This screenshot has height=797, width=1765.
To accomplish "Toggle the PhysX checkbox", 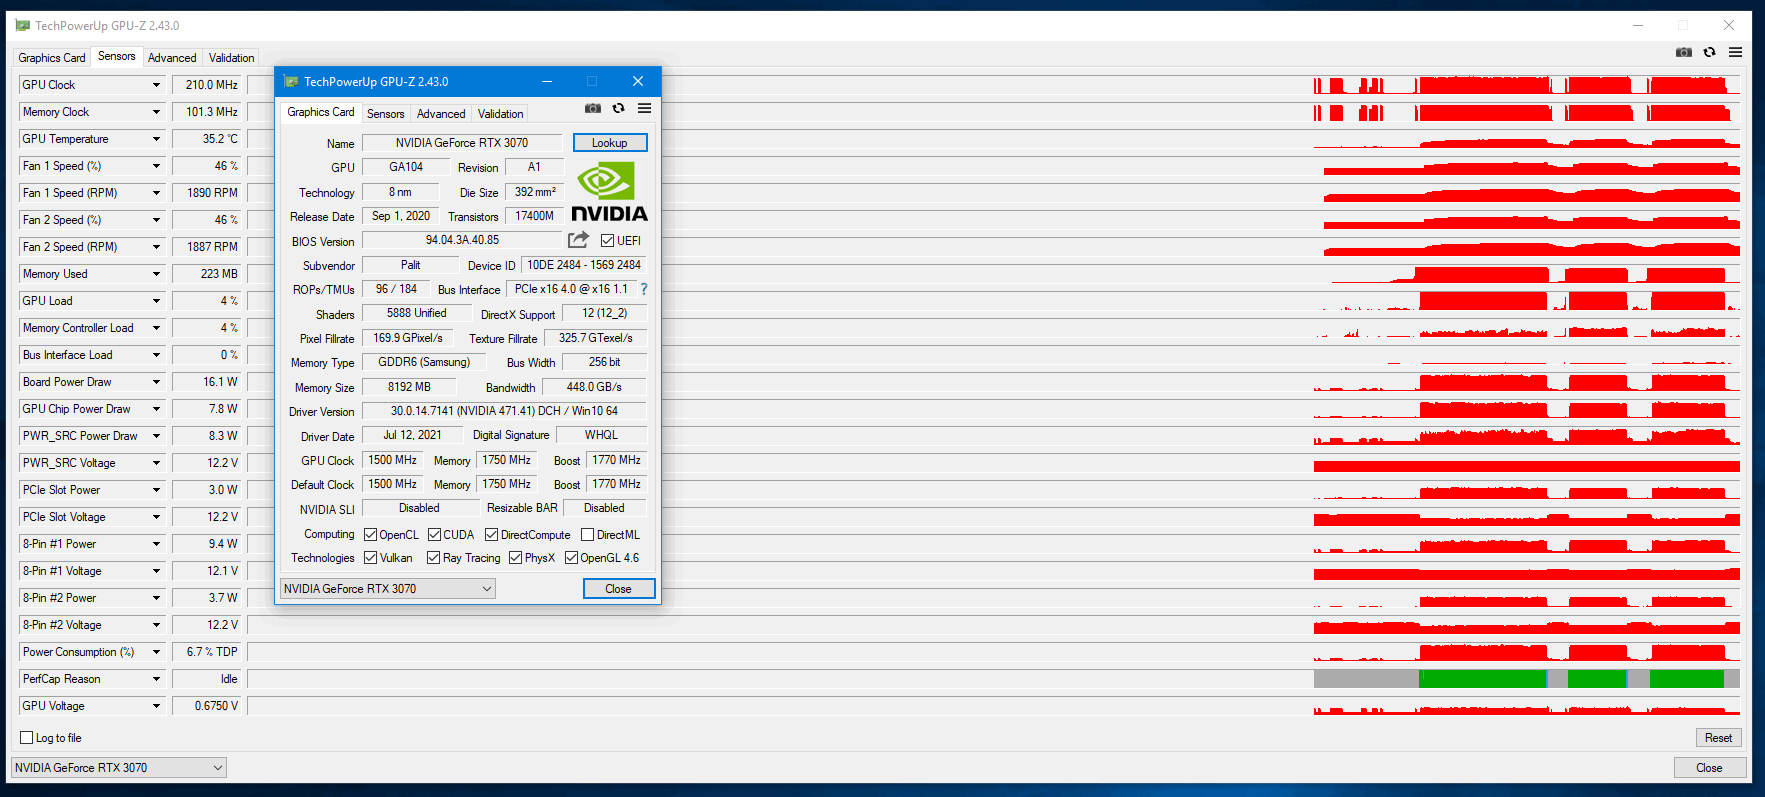I will 516,558.
